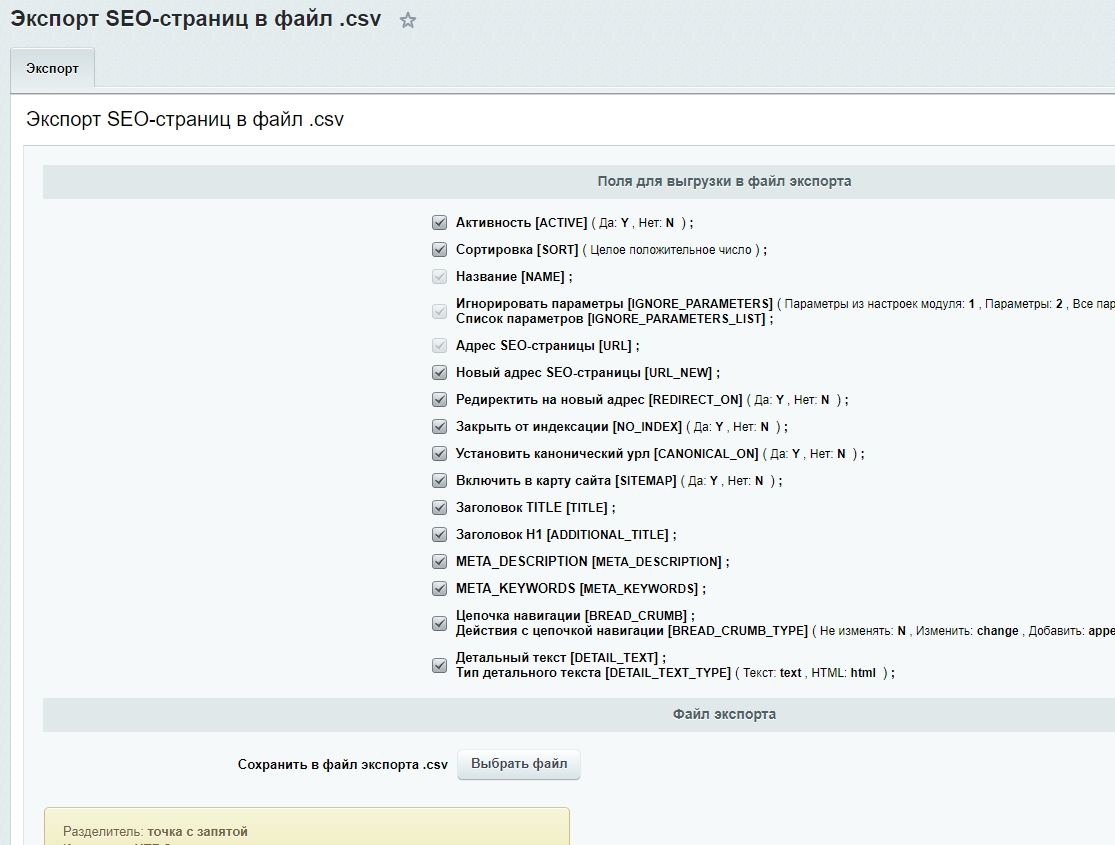Uncheck Цепочка навигации [BREAD_CRUMB]
Viewport: 1115px width, 845px height.
[x=439, y=622]
